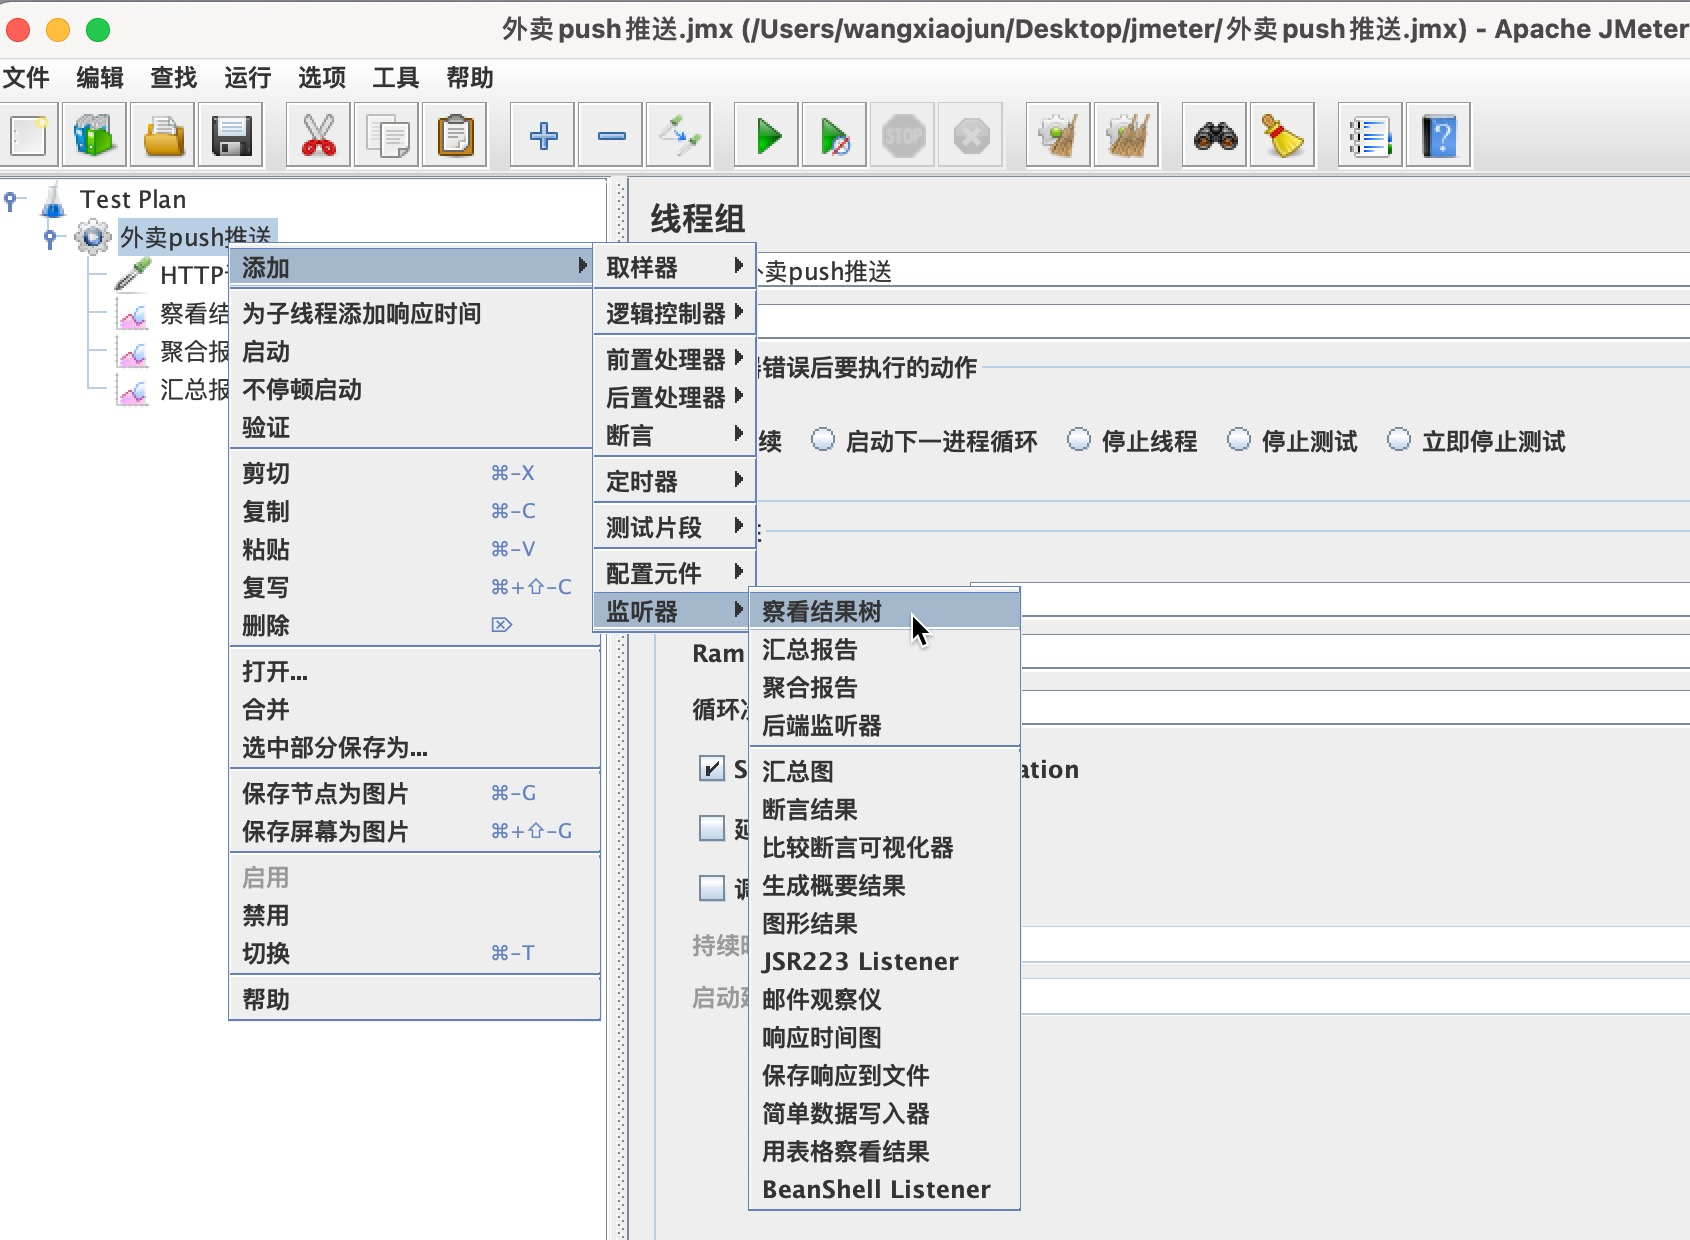Click the thread group name input field
This screenshot has width=1690, height=1240.
coord(1222,271)
